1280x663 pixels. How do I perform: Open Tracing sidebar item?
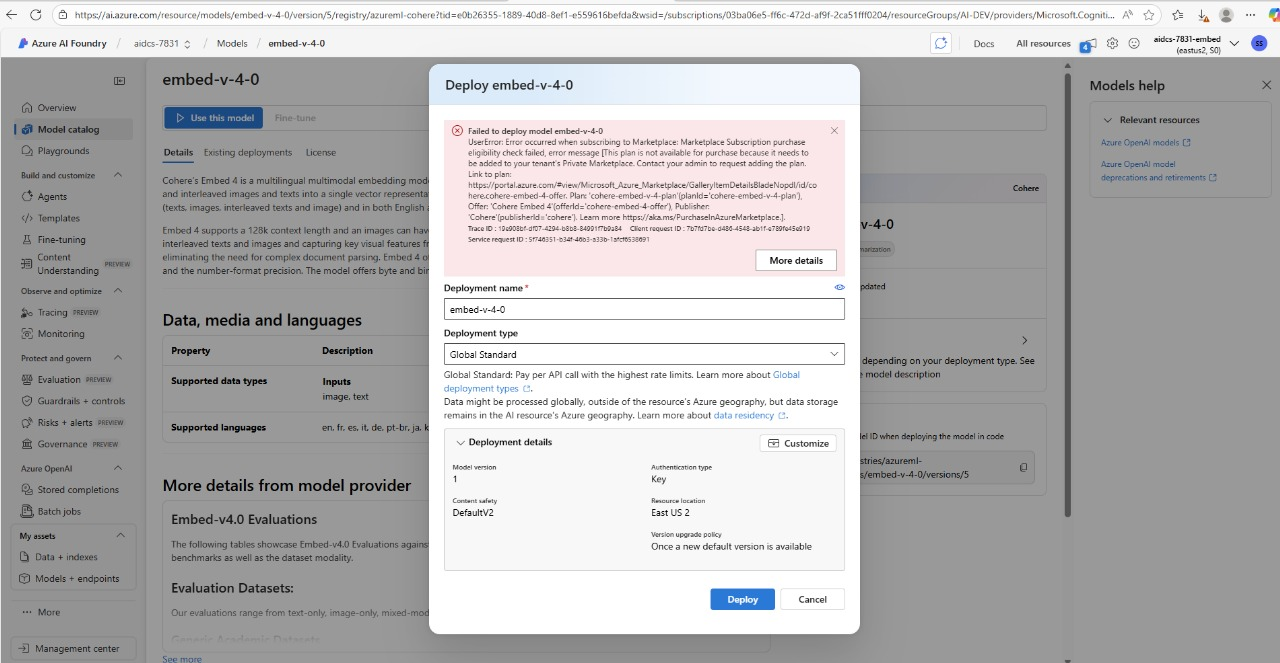(x=52, y=313)
